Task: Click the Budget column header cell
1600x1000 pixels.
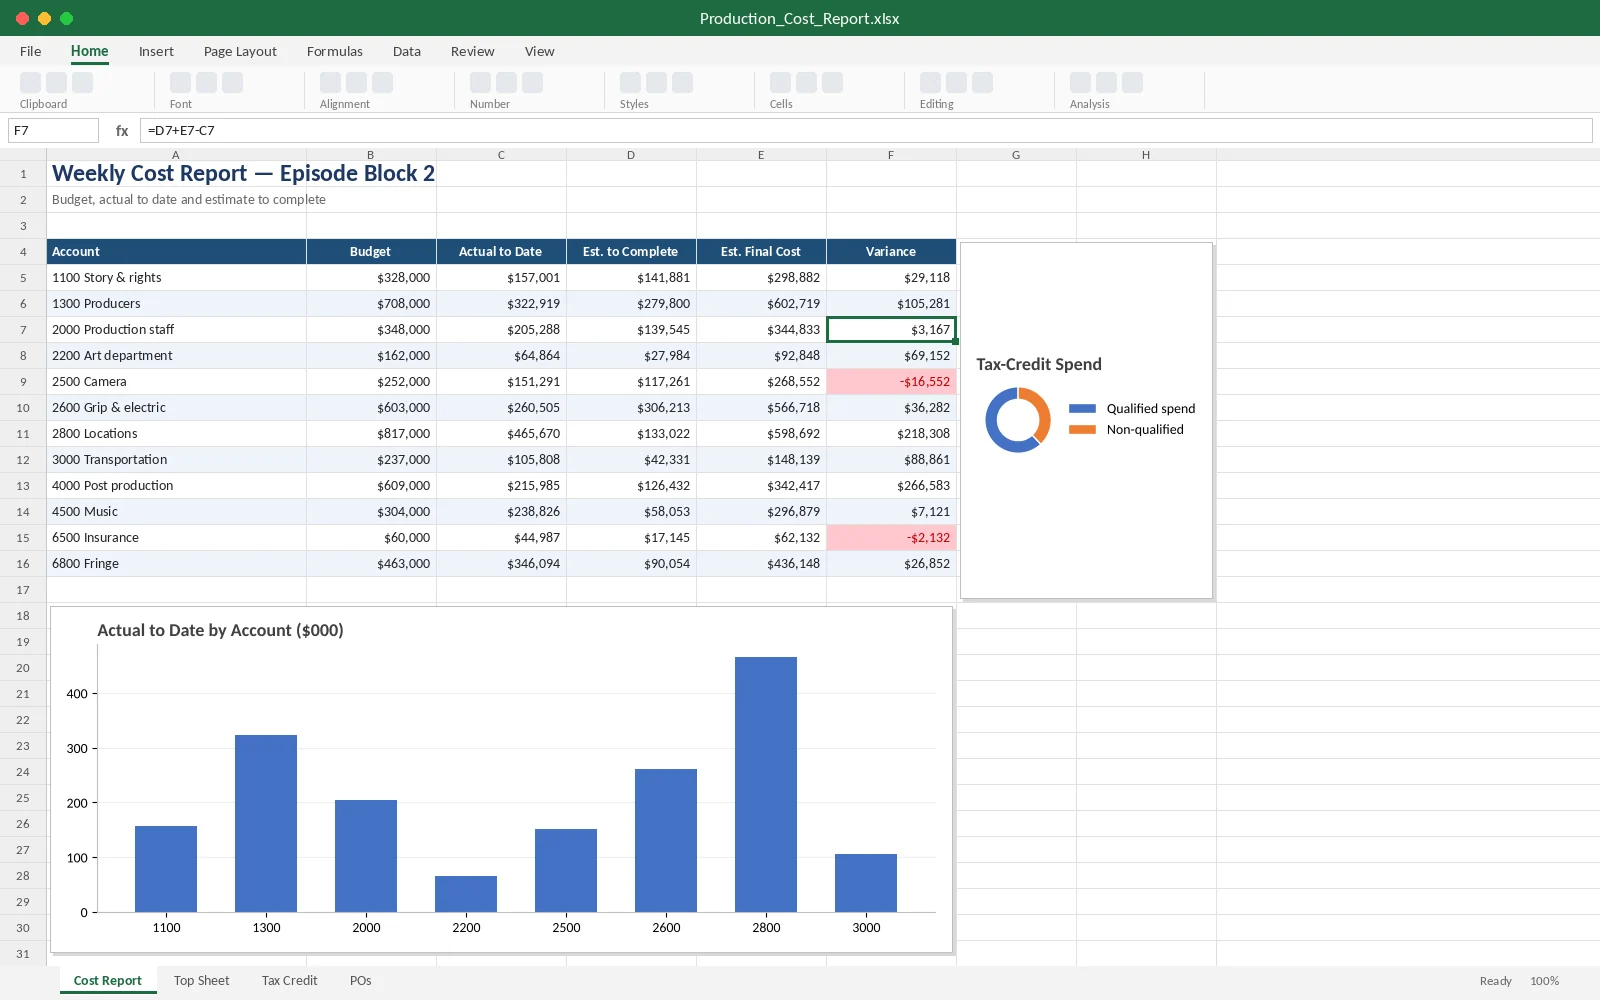Action: point(371,252)
